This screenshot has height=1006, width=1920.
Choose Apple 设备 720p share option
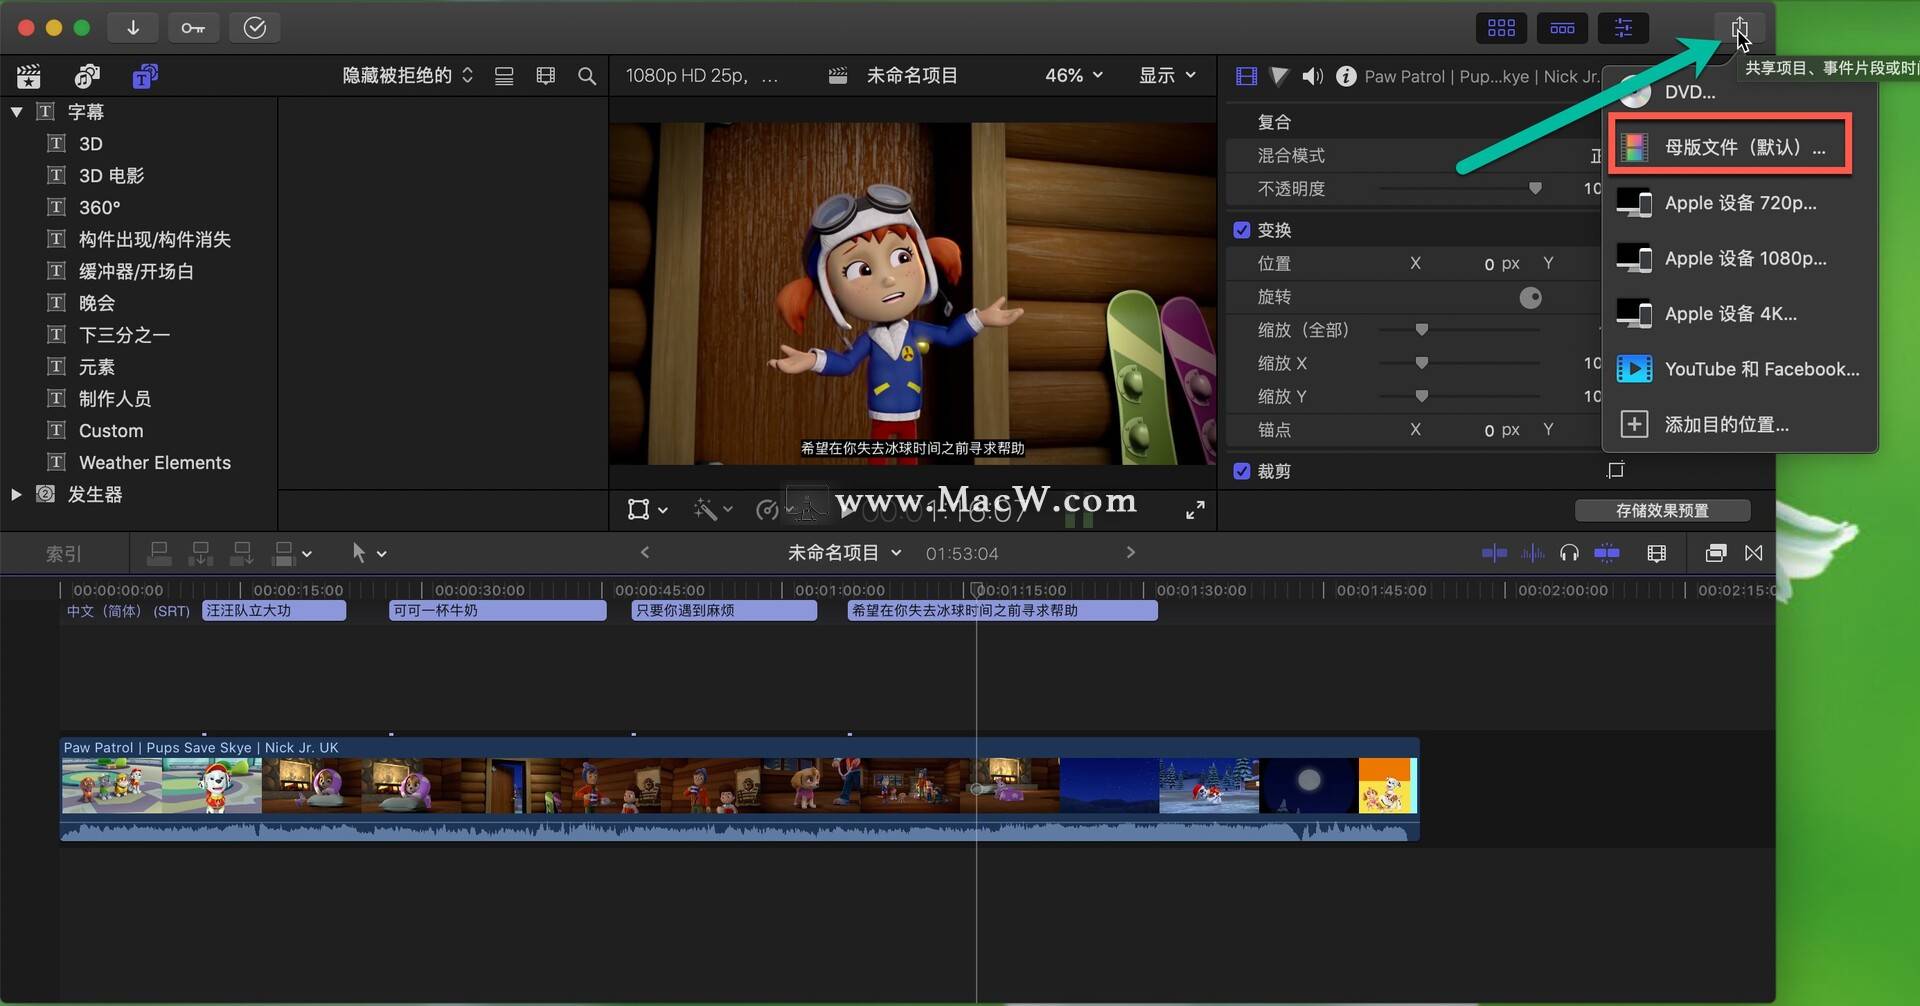coord(1739,203)
